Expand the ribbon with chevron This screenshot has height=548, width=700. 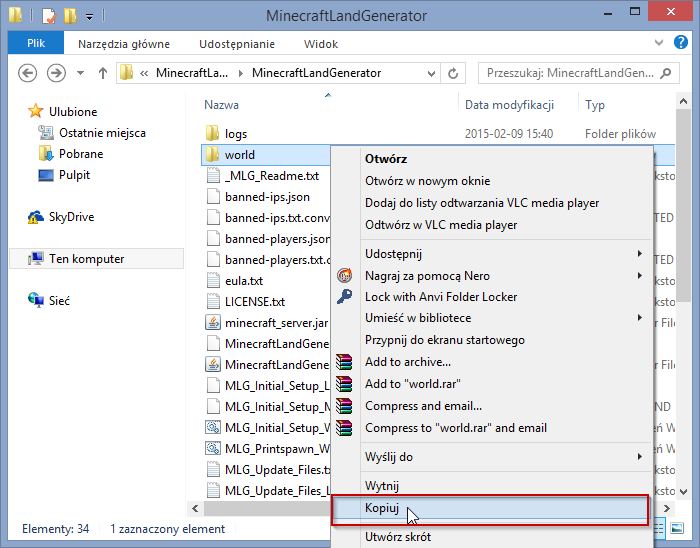(x=658, y=43)
